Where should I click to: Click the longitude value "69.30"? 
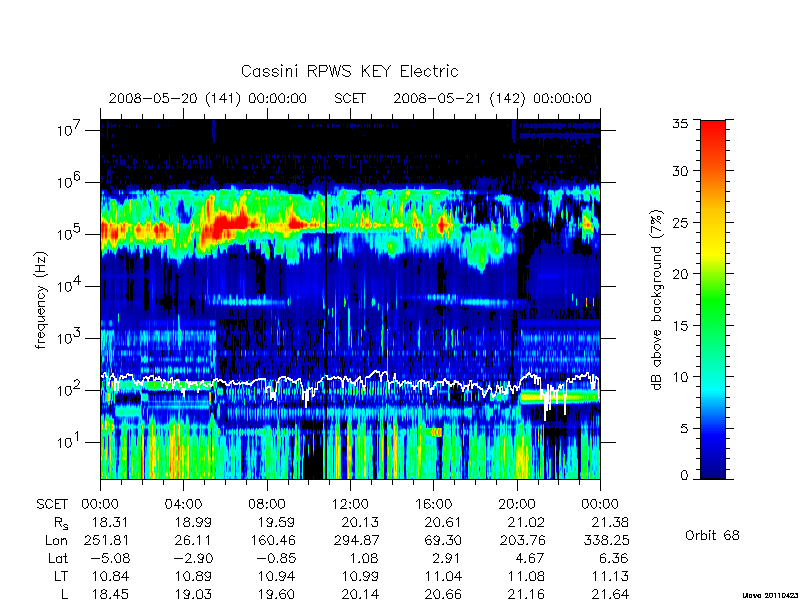pos(443,540)
